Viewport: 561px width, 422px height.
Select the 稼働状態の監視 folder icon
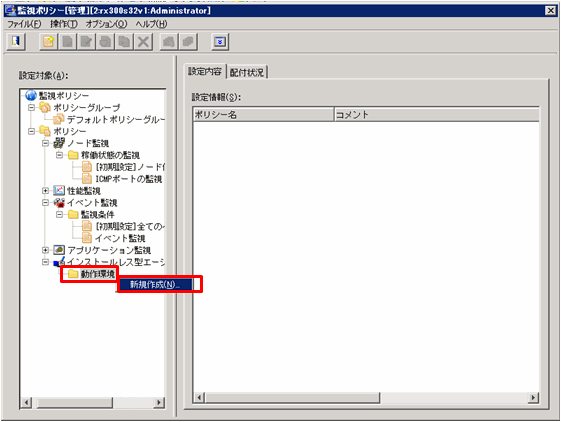pos(73,155)
